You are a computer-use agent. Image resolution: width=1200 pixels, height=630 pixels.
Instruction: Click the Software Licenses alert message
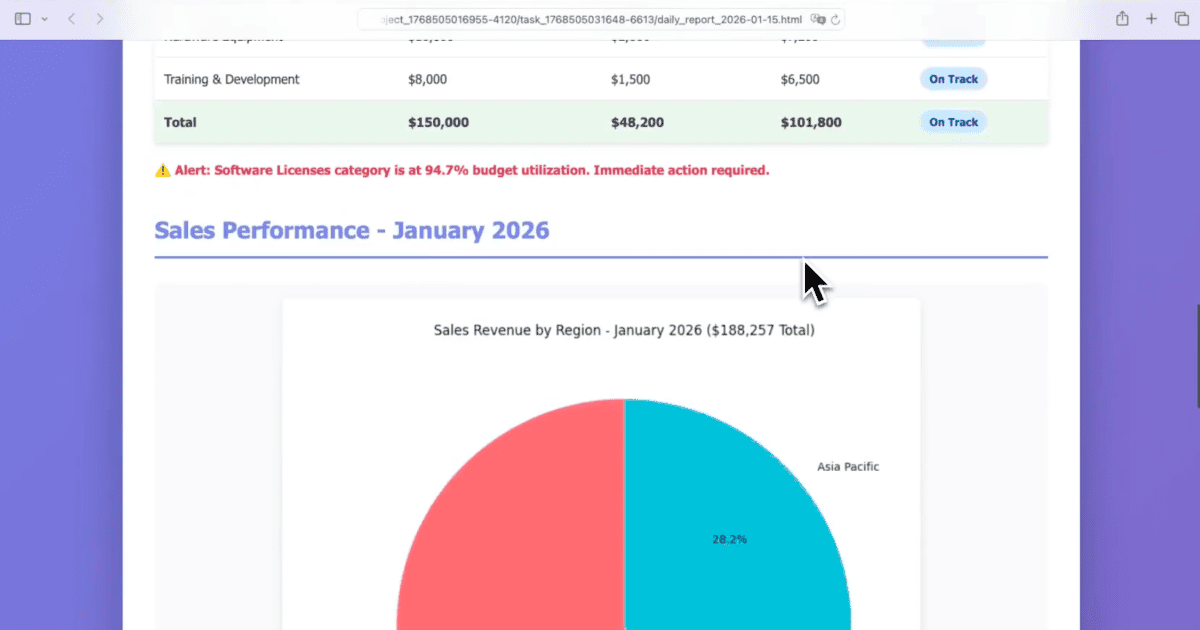point(472,170)
